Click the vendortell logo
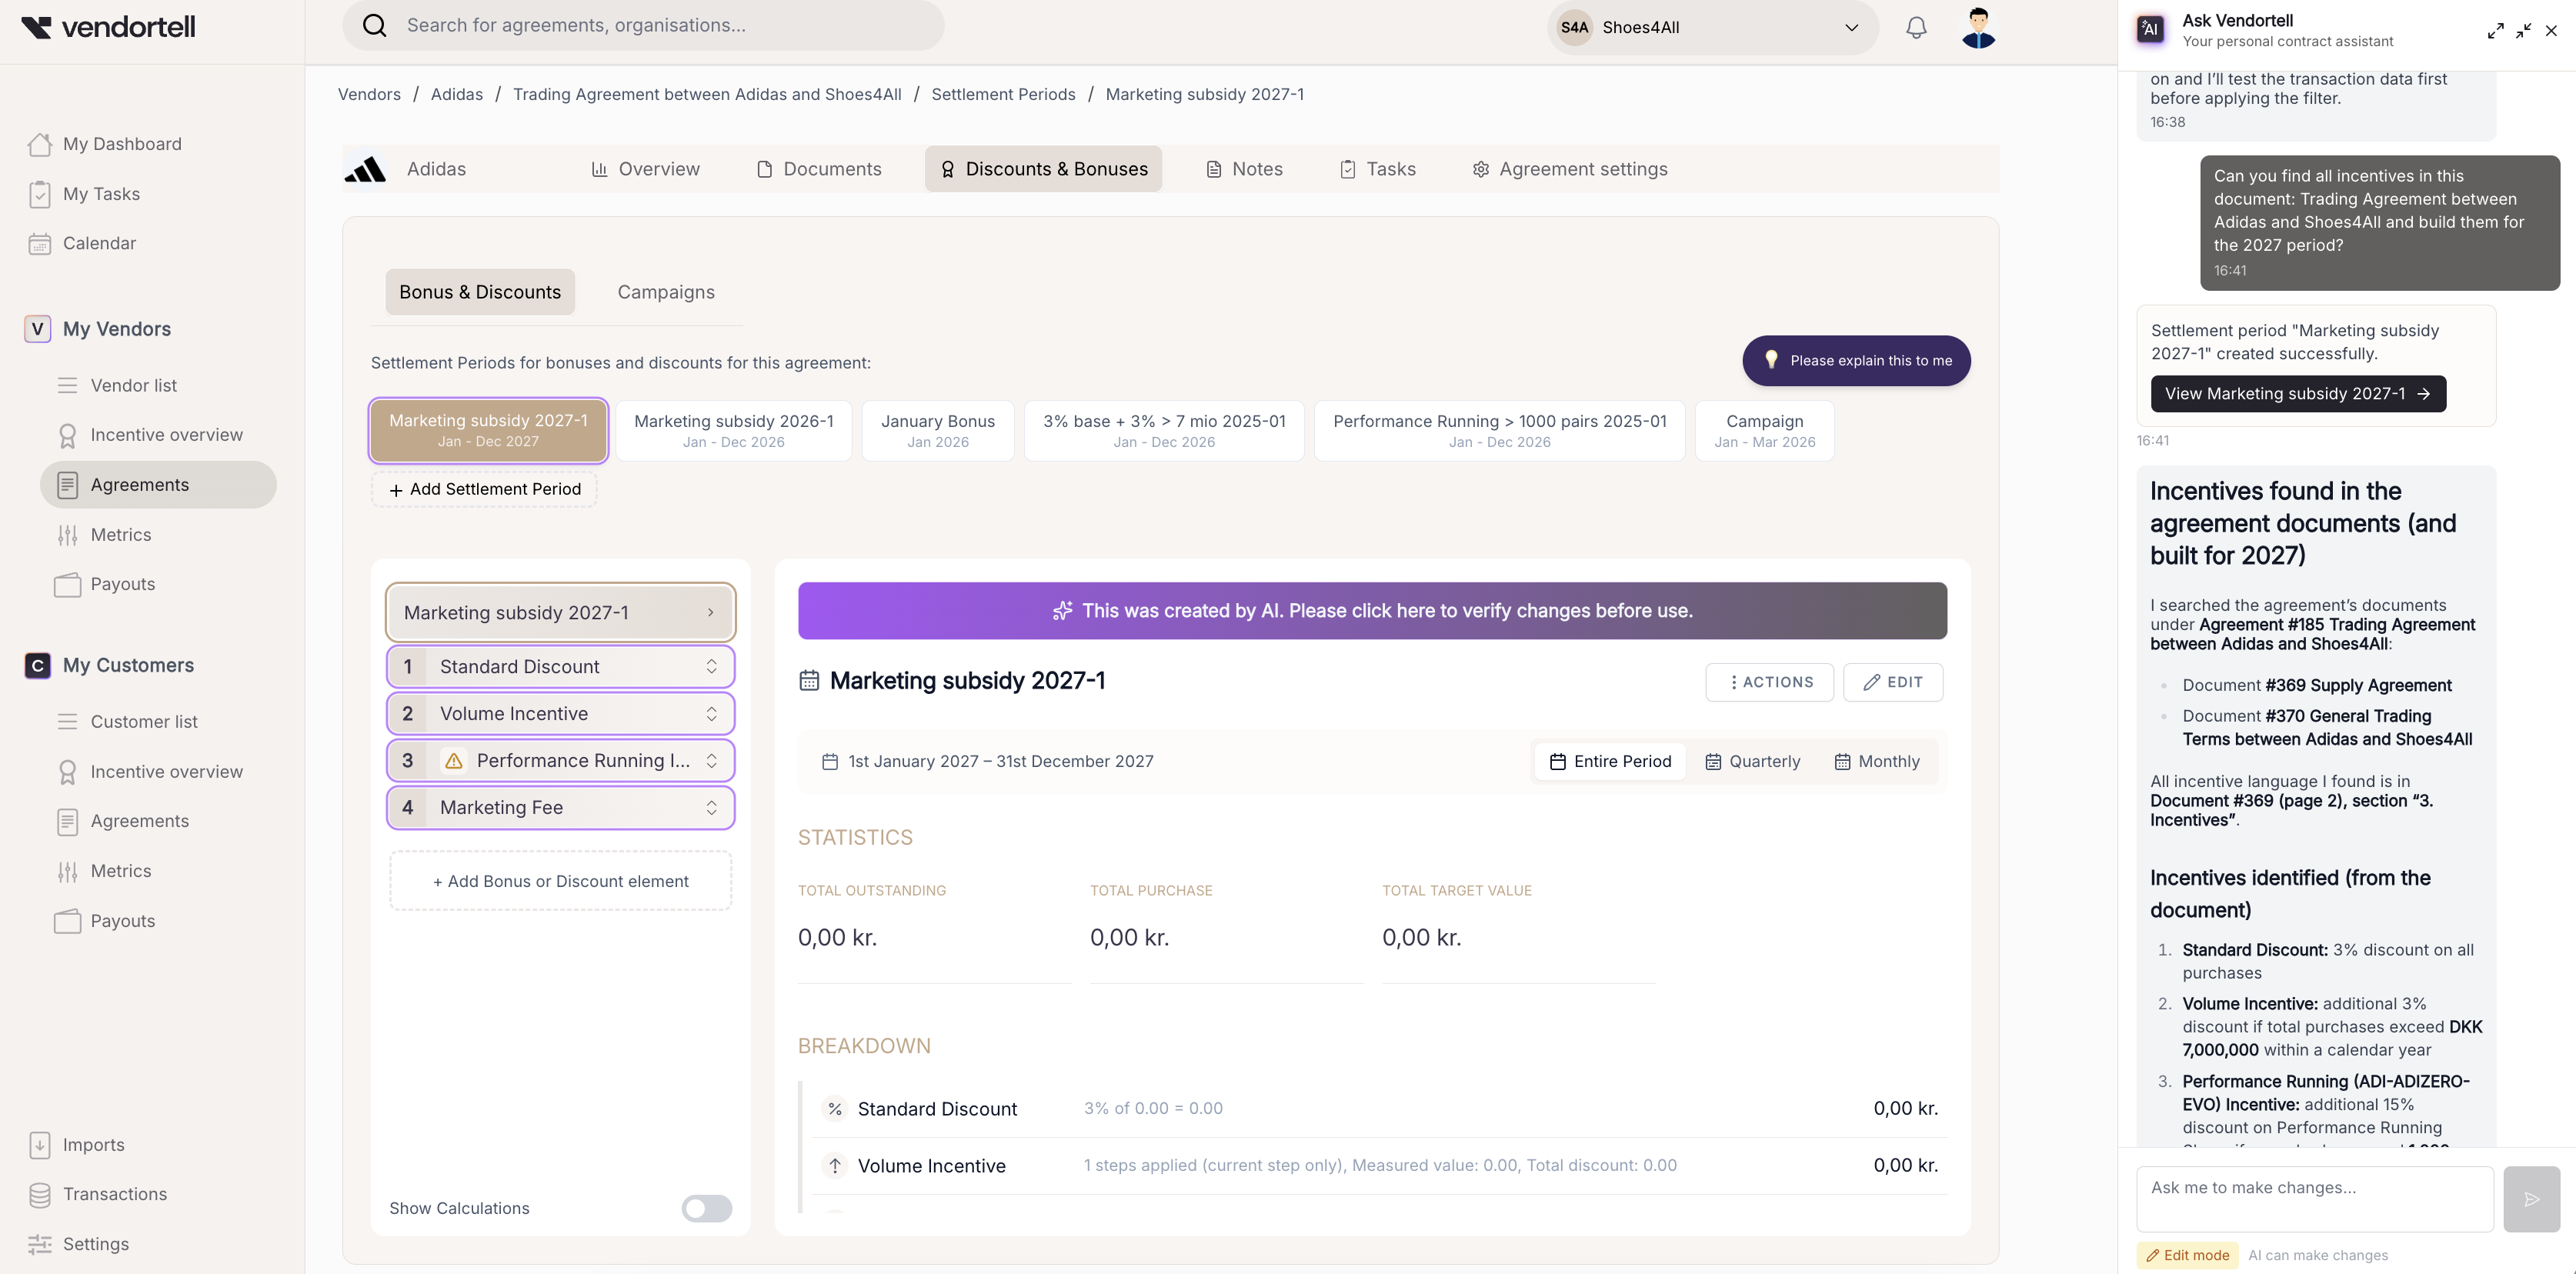Screen dimensions: 2576x1274 108,27
